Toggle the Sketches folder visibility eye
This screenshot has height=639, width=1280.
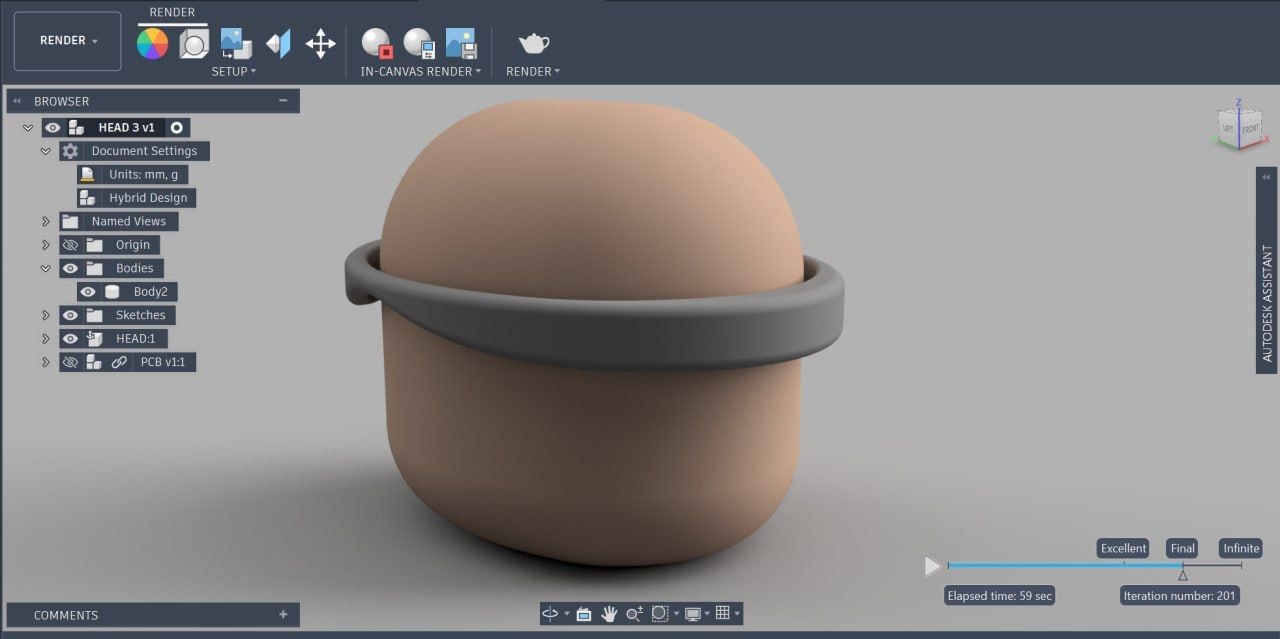[x=70, y=315]
